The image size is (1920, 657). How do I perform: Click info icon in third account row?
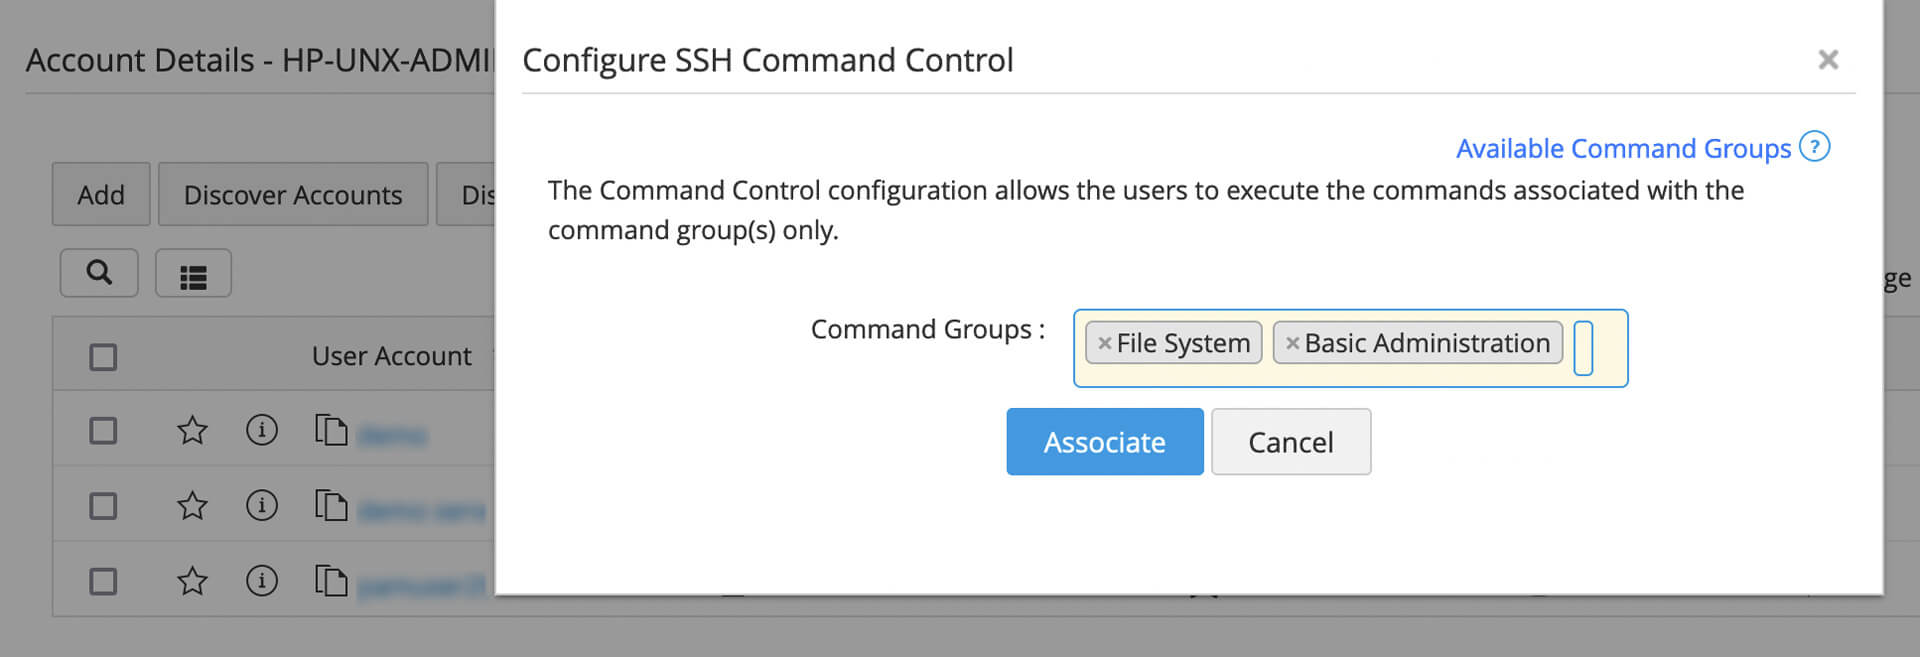(262, 581)
